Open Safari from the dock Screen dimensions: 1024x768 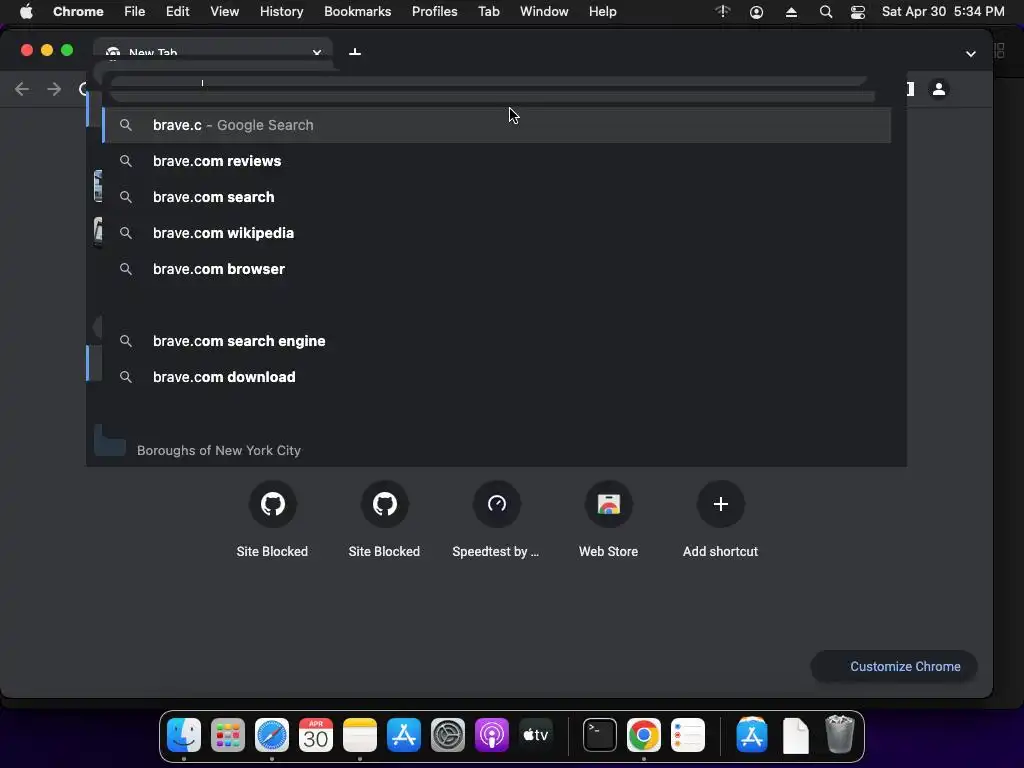(x=272, y=735)
